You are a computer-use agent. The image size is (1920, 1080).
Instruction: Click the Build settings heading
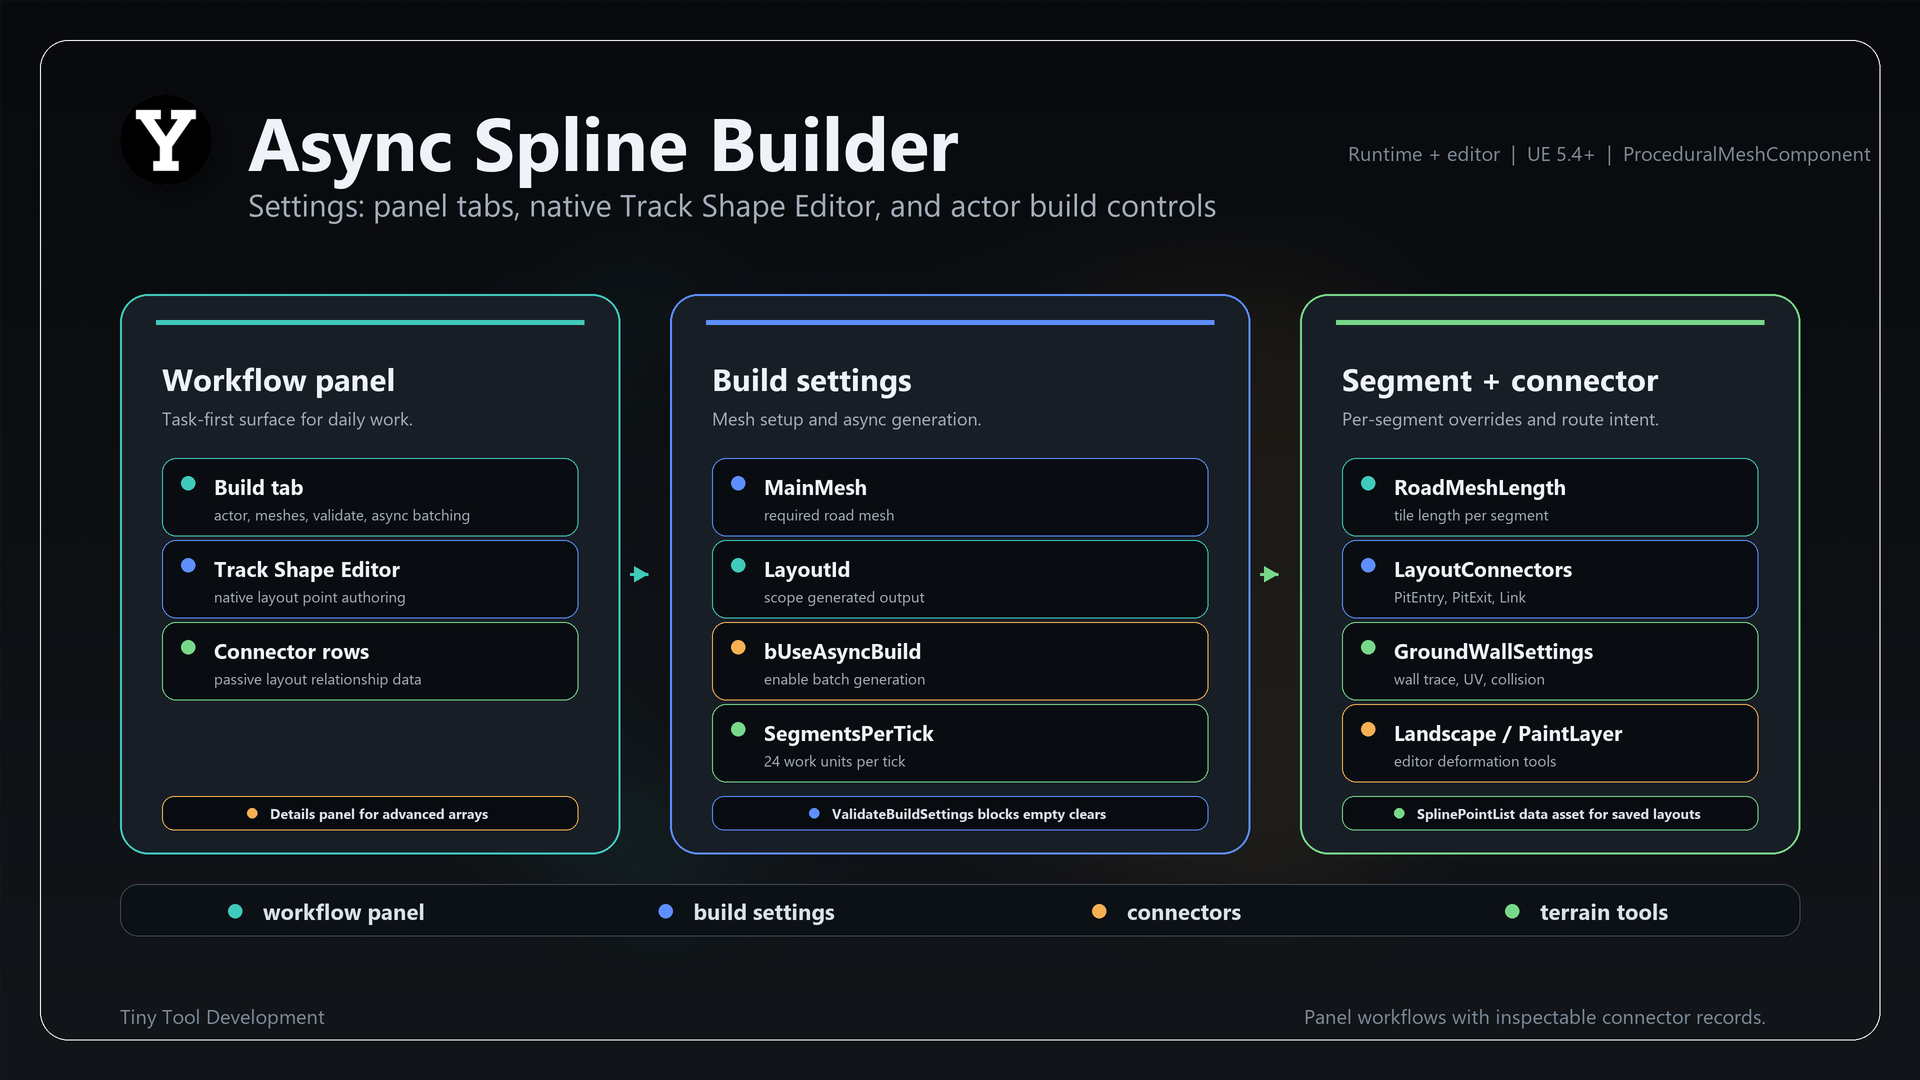click(811, 380)
